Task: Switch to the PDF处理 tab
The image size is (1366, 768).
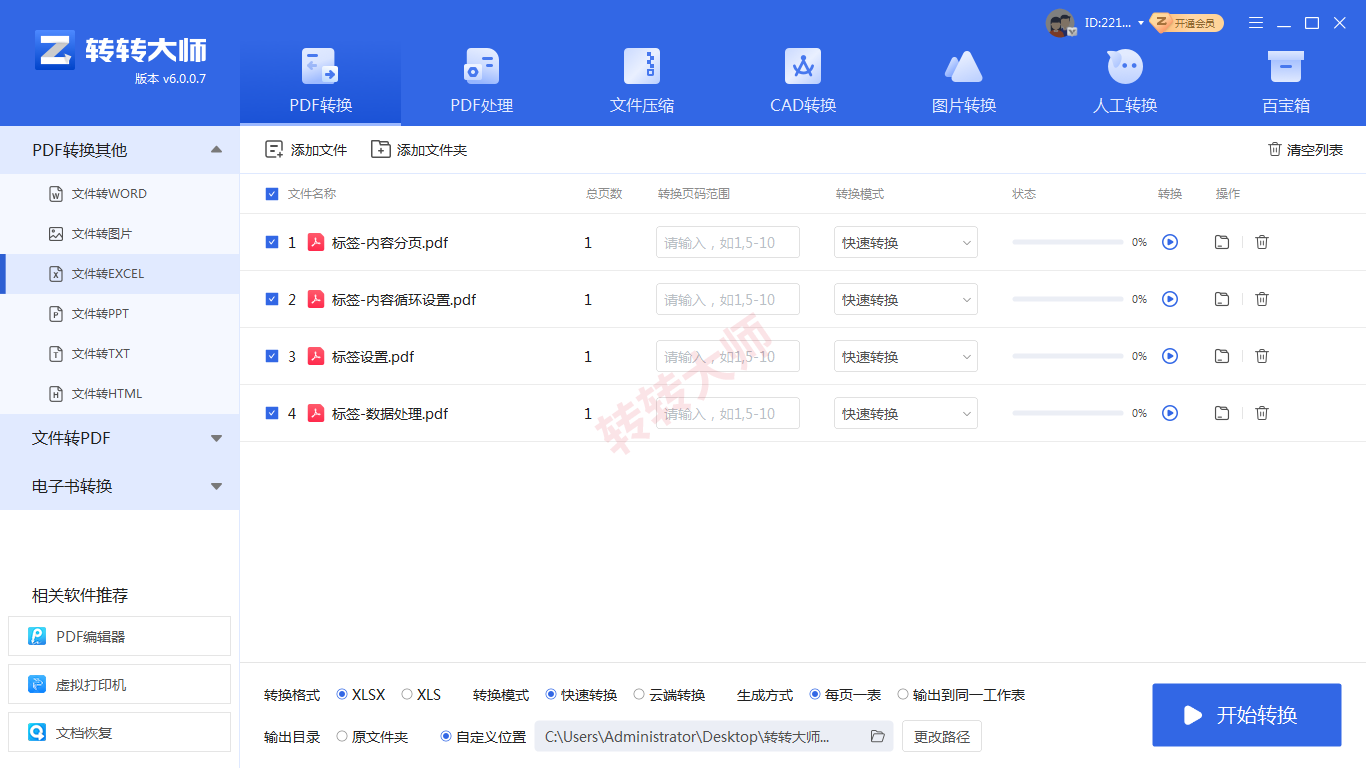Action: (482, 82)
